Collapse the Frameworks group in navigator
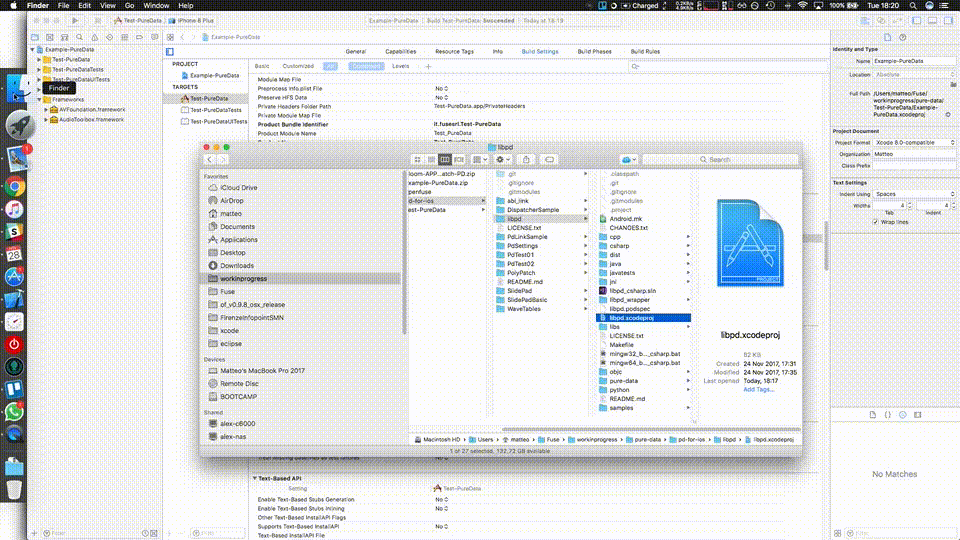This screenshot has height=540, width=960. (x=39, y=99)
